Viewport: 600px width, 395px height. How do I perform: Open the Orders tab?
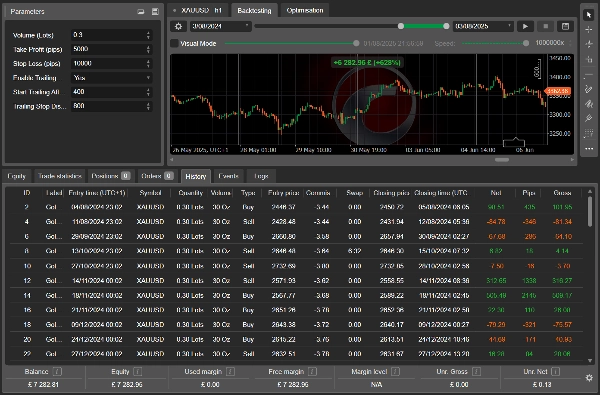pos(157,176)
